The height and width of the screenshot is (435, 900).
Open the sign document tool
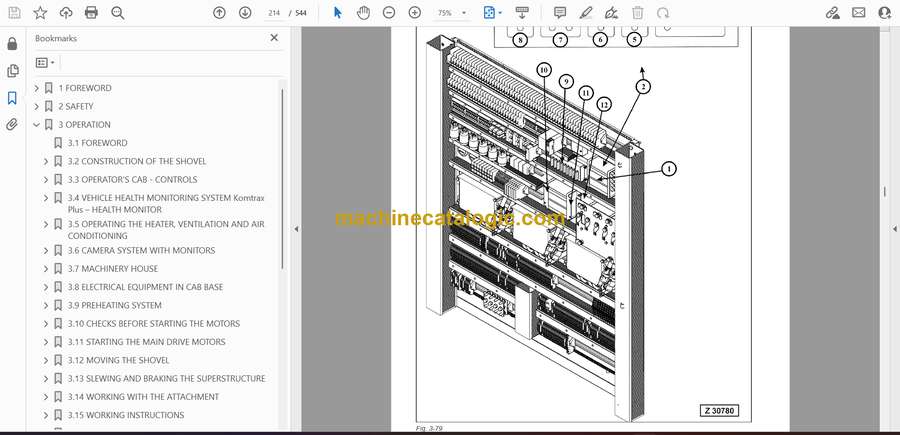tap(611, 13)
